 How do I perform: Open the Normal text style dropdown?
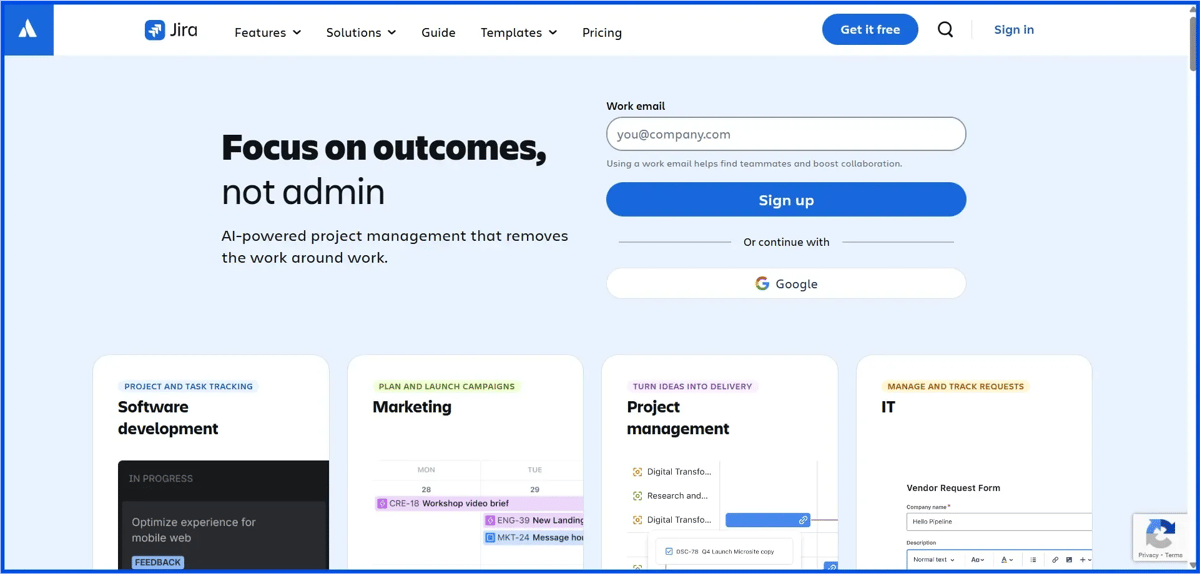pos(934,560)
